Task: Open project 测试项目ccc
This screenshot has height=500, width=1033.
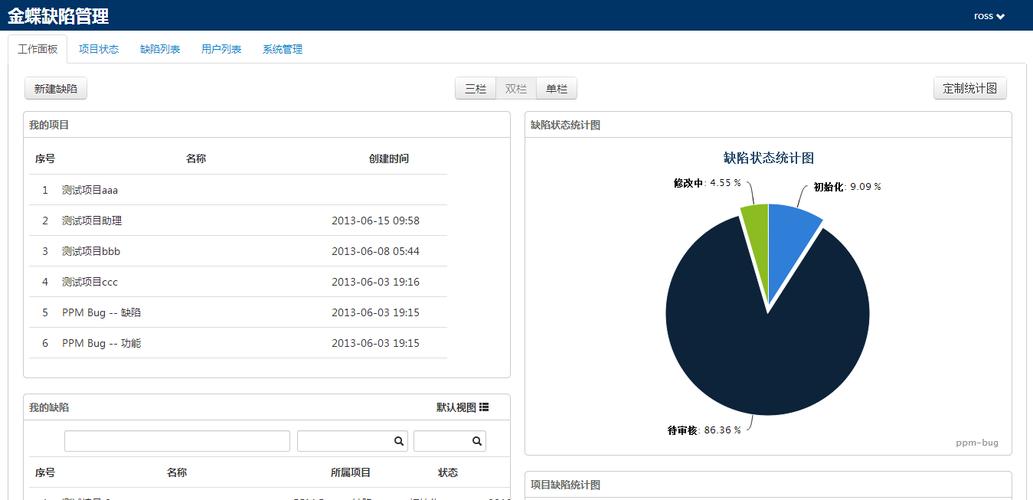Action: [90, 282]
